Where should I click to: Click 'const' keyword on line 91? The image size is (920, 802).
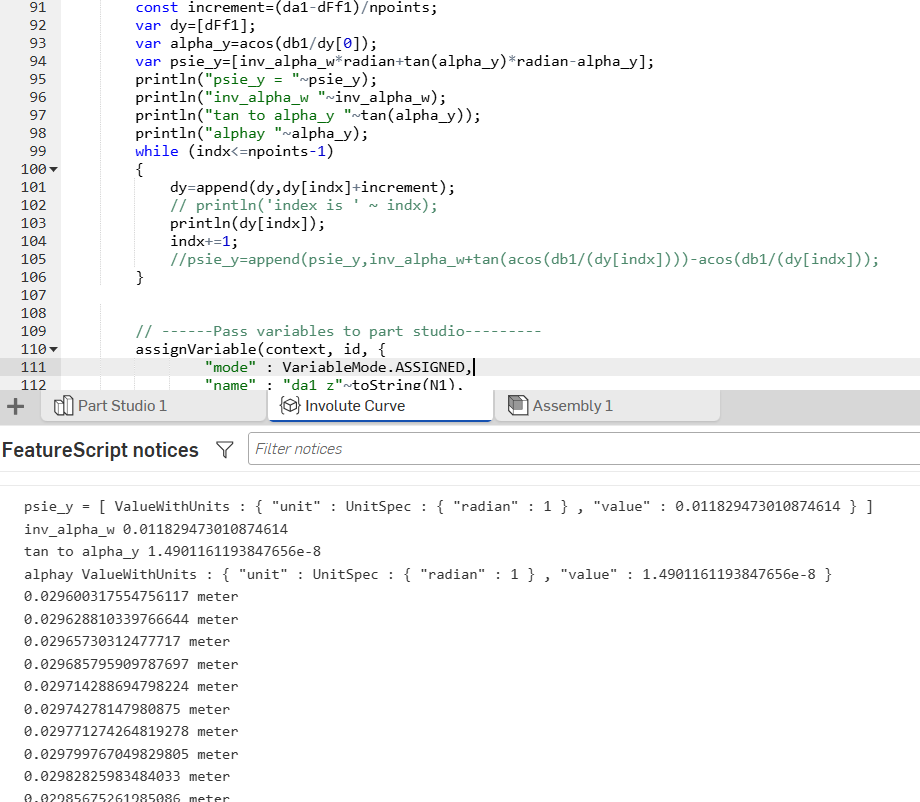click(x=157, y=8)
